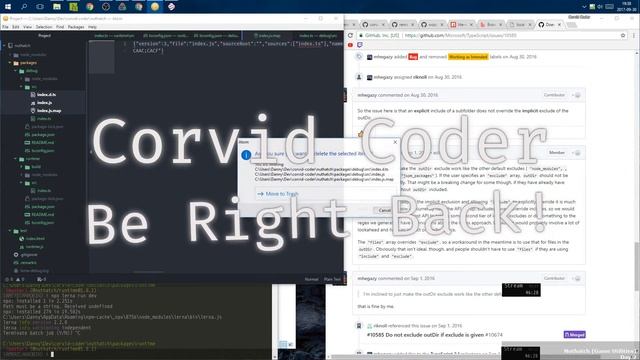This screenshot has width=640, height=360.
Task: Show hidden system tray icons chevron
Action: coord(584,7)
